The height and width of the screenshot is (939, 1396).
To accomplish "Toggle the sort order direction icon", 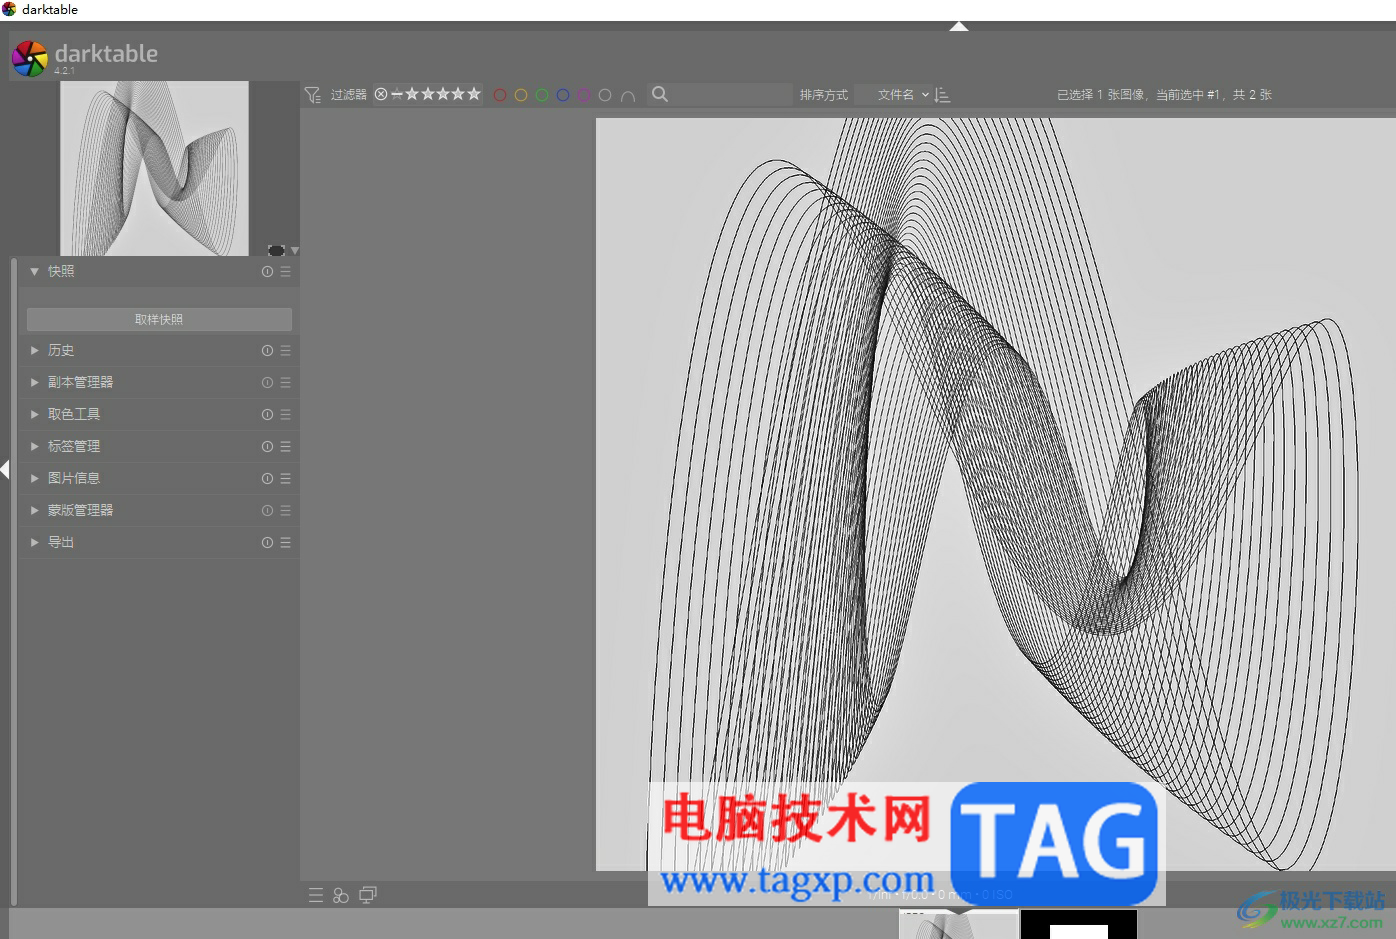I will (942, 95).
